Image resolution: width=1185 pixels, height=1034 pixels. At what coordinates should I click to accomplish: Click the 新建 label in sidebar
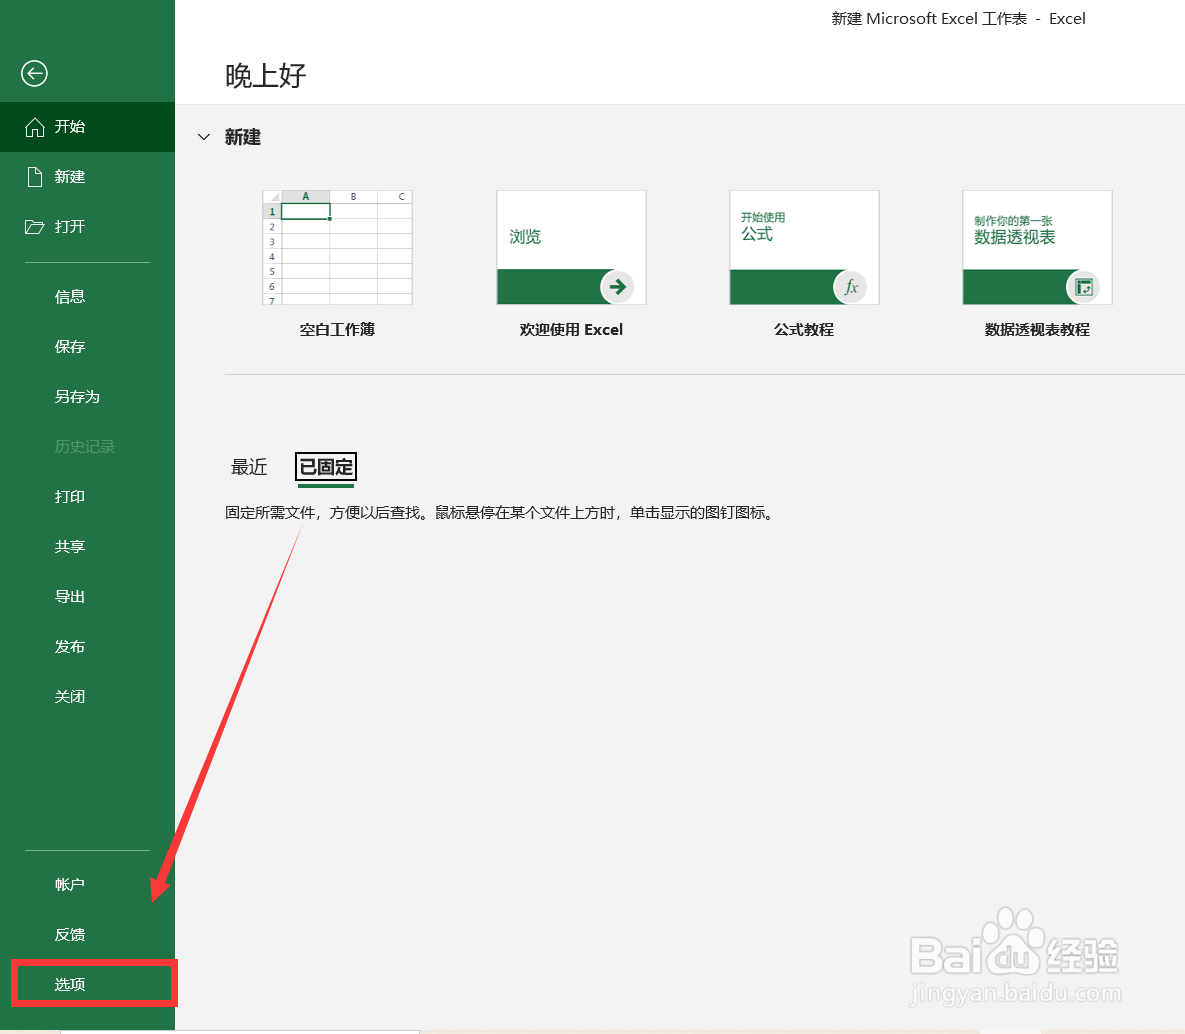click(x=70, y=177)
